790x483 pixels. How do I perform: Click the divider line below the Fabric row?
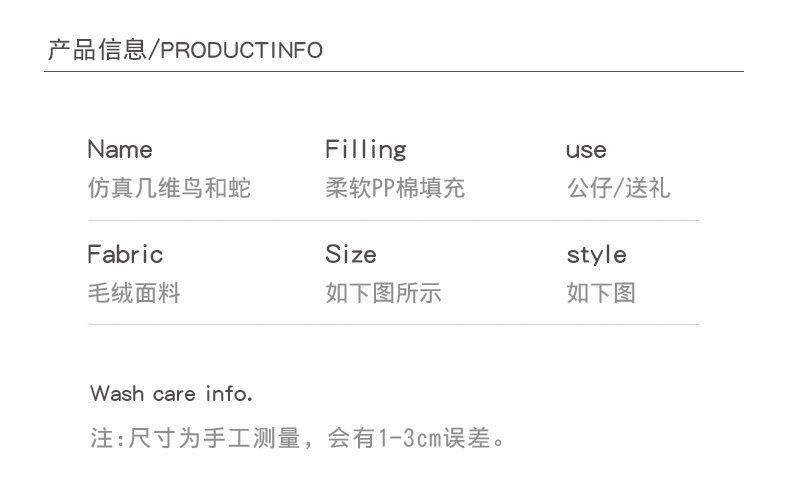[394, 325]
